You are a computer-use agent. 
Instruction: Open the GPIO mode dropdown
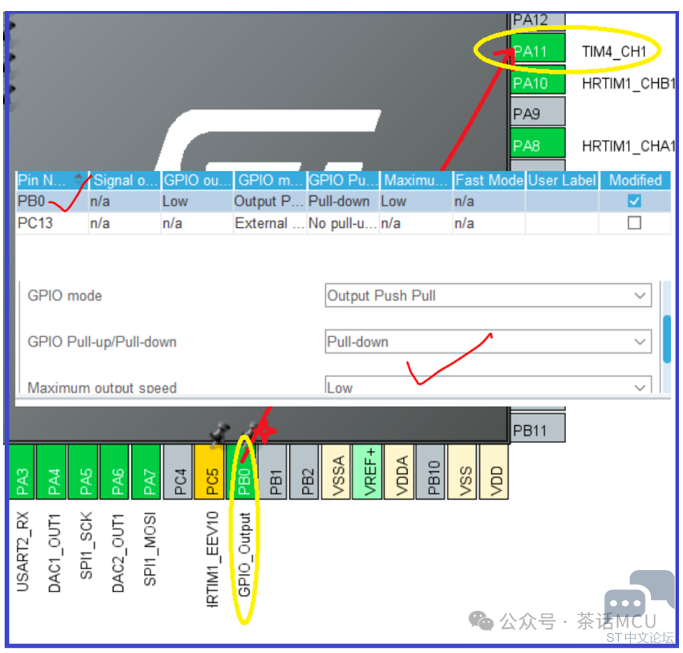[488, 296]
